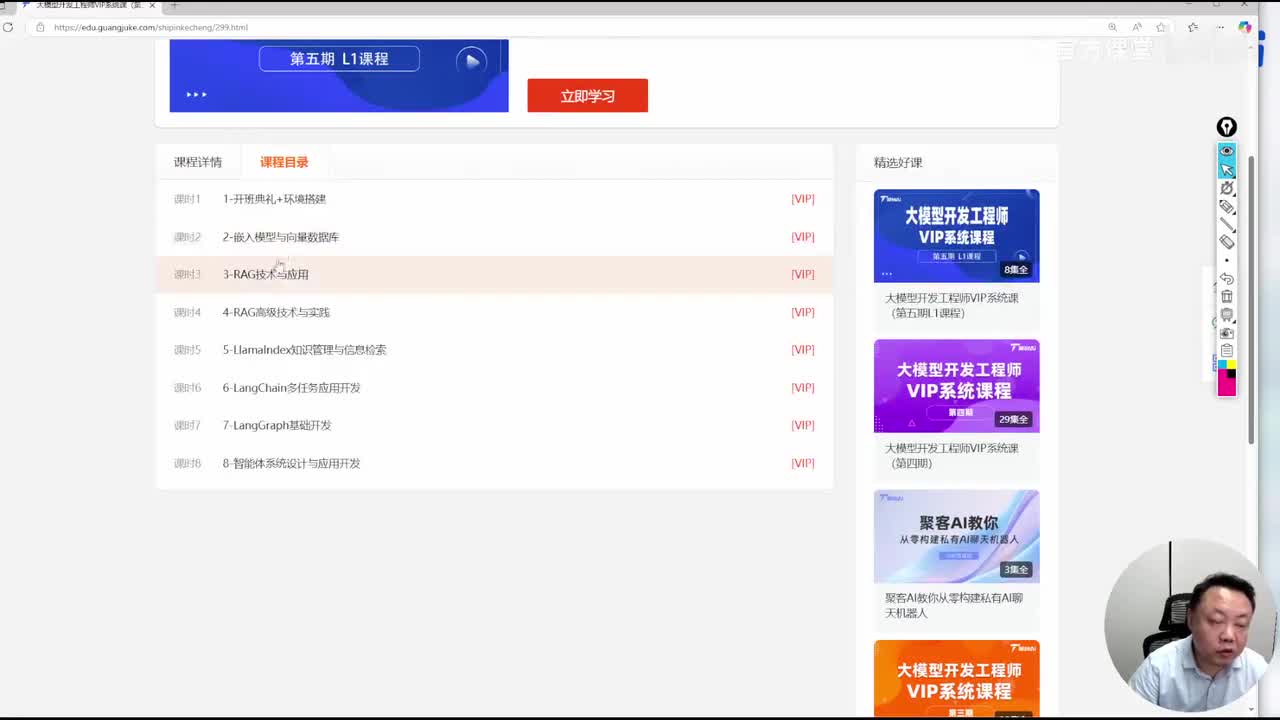Click the clipboard icon in annotation toolbar
Image resolution: width=1280 pixels, height=720 pixels.
(1227, 350)
